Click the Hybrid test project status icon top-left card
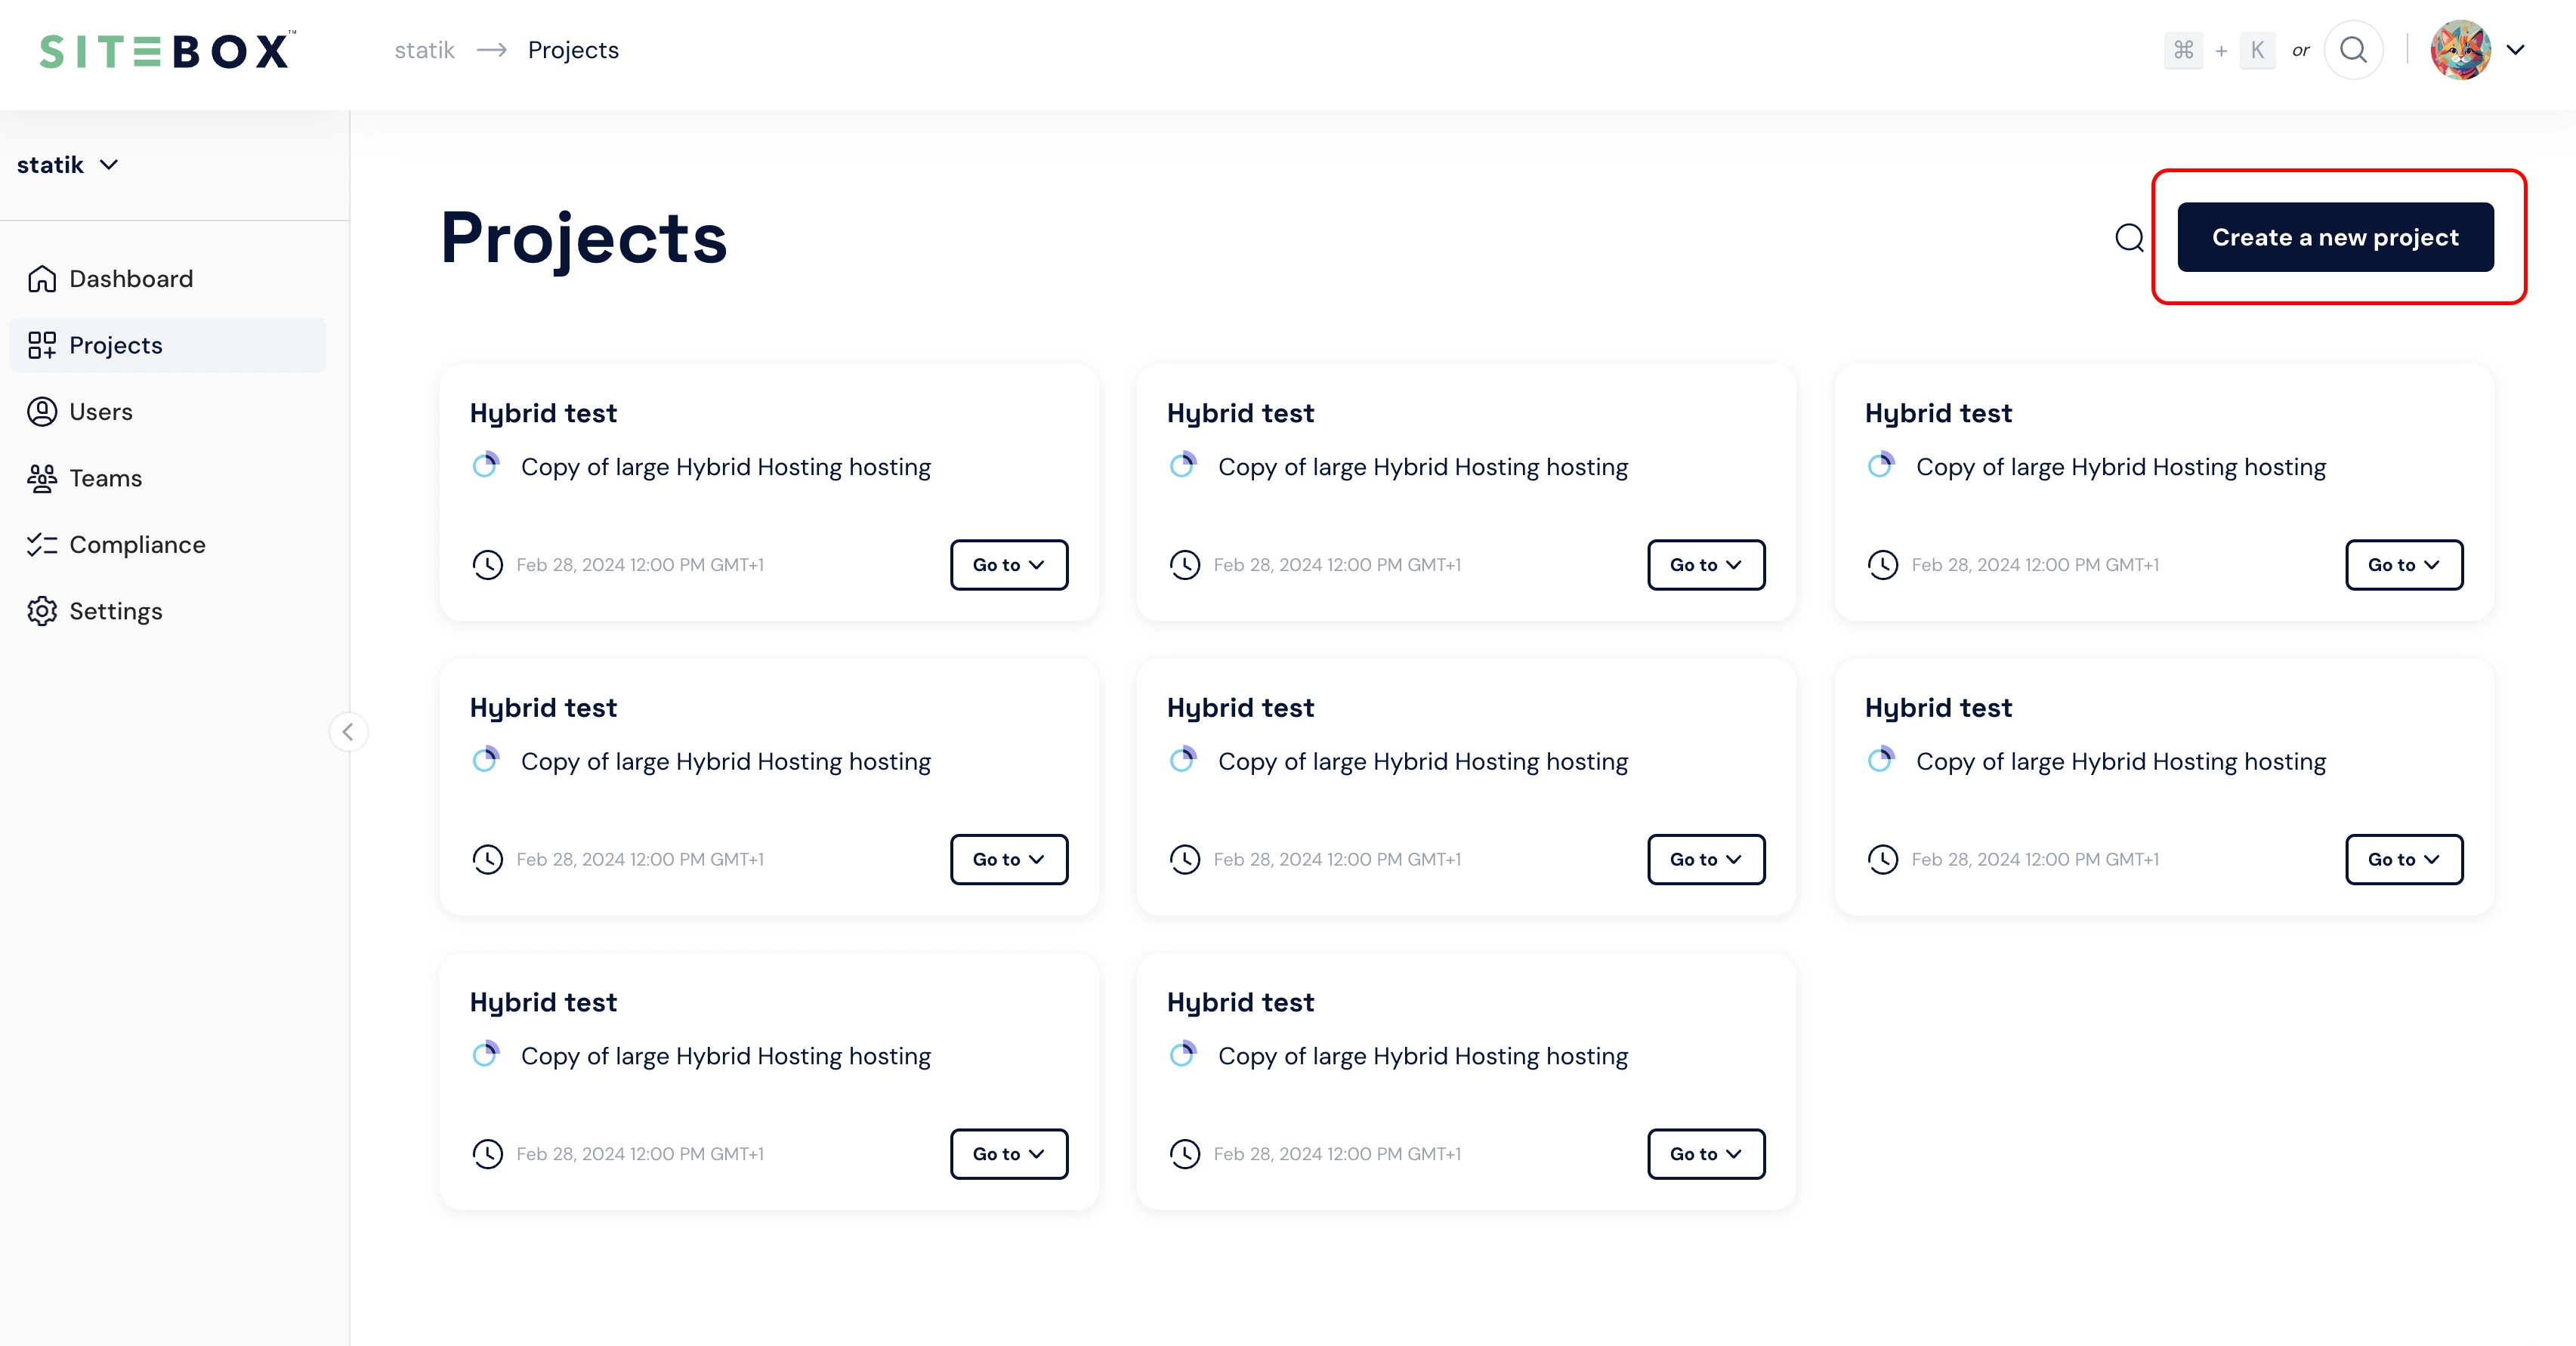The height and width of the screenshot is (1346, 2576). 486,465
